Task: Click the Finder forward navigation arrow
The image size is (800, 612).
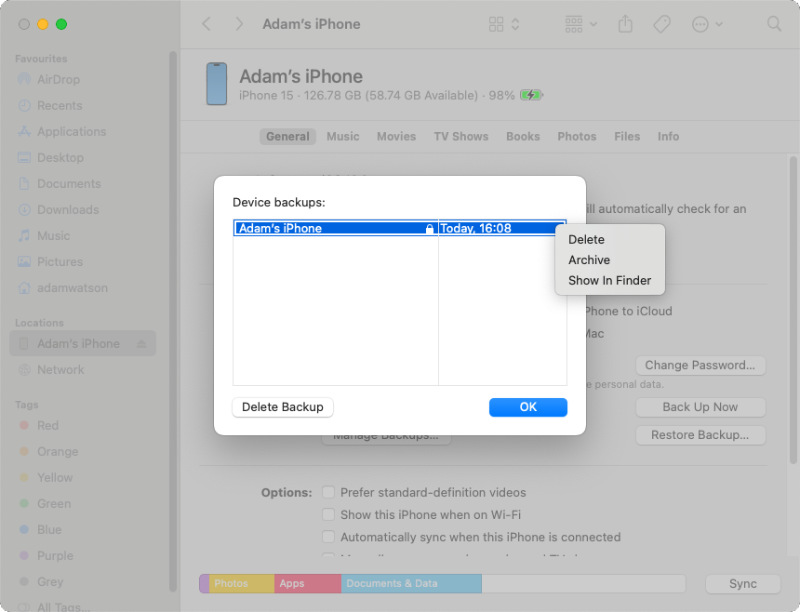Action: (x=238, y=24)
